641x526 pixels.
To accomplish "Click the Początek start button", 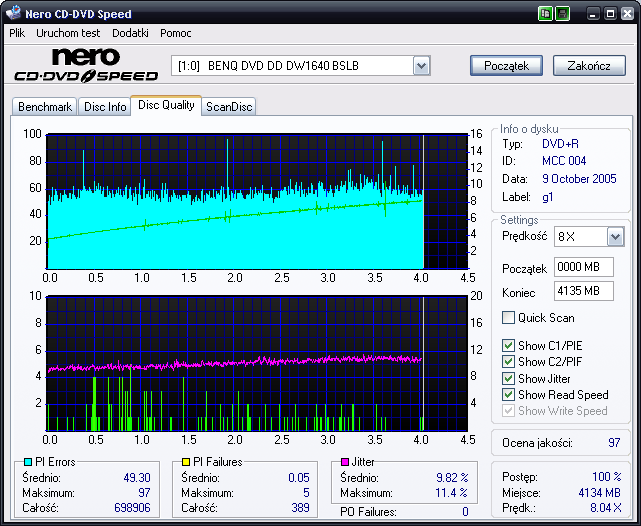I will pyautogui.click(x=507, y=66).
